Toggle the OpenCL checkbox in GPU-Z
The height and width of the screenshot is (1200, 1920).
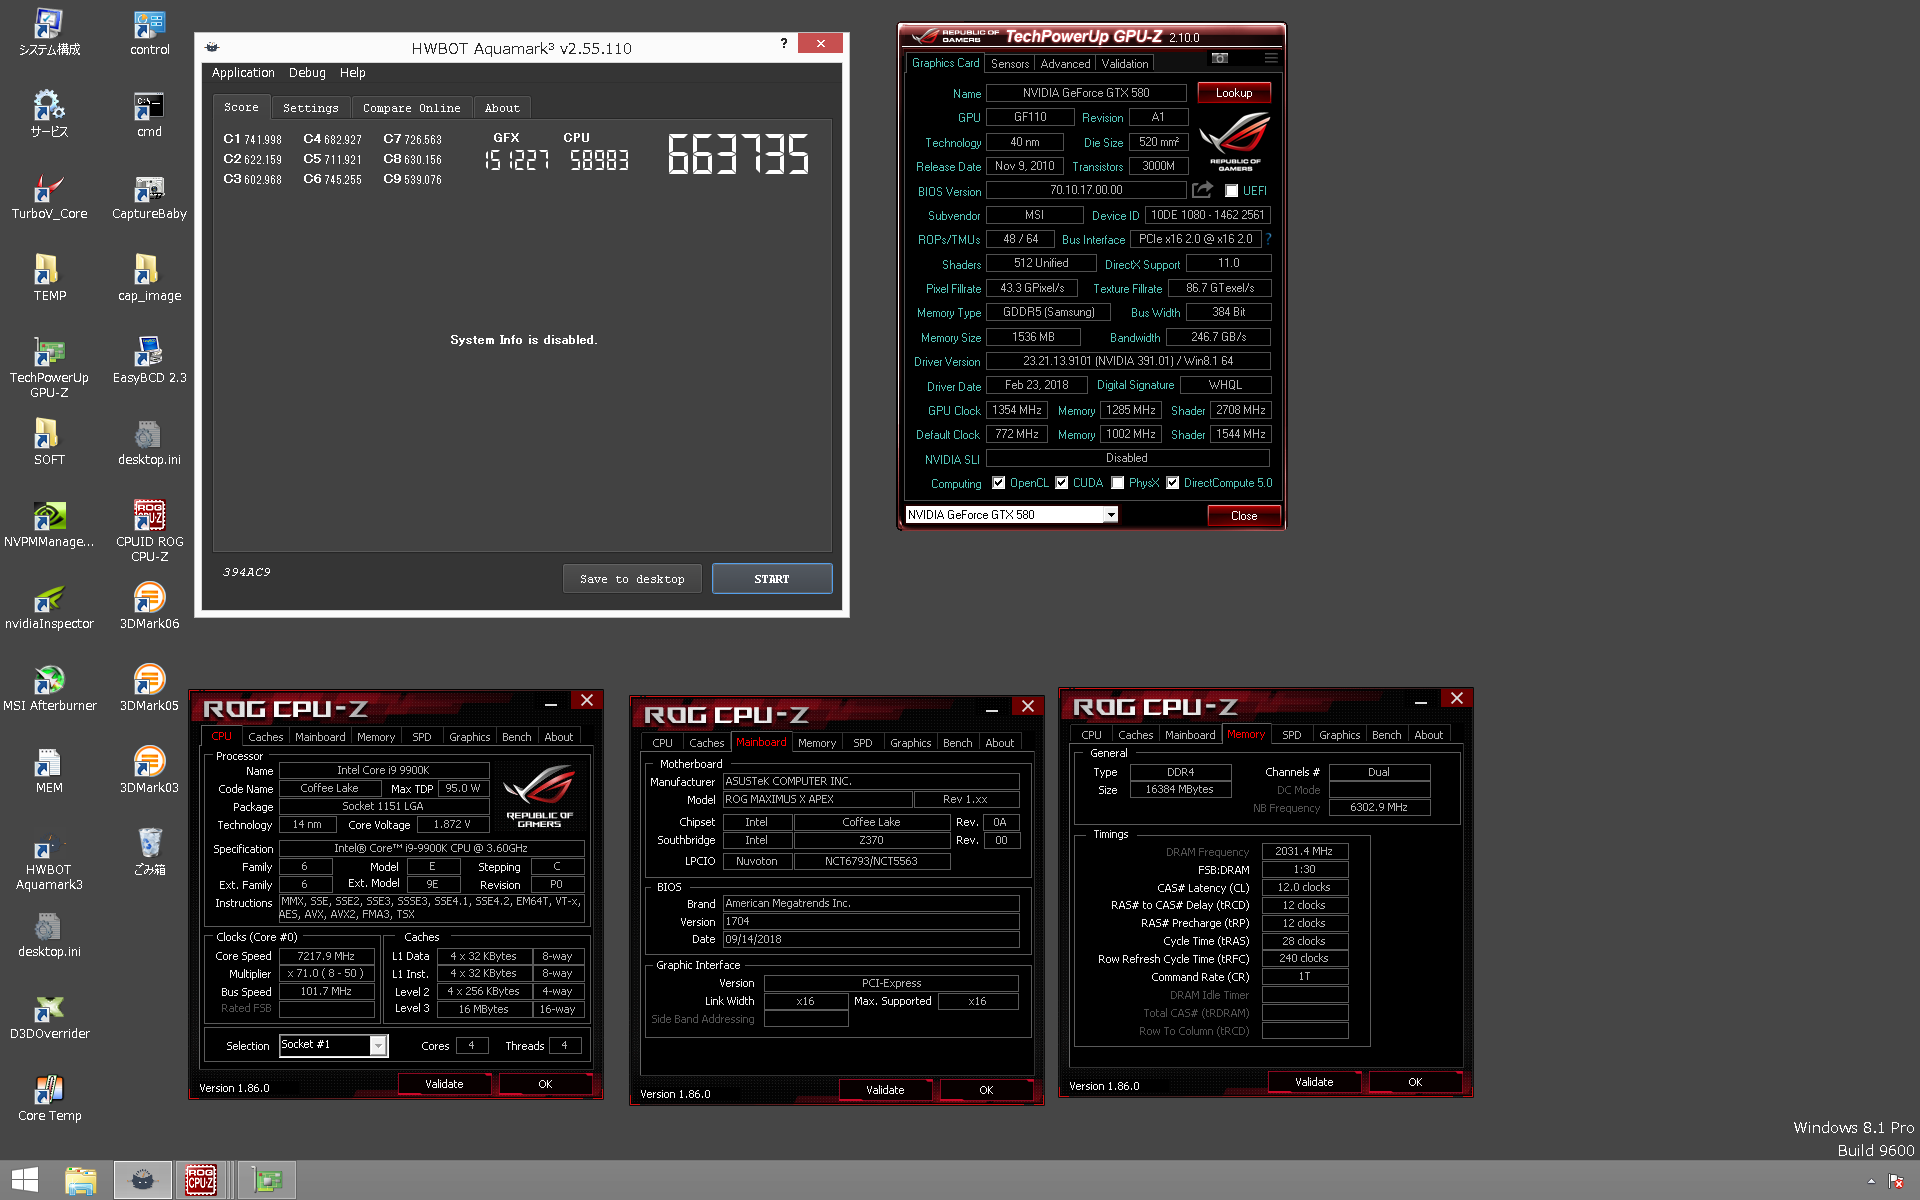pyautogui.click(x=998, y=483)
